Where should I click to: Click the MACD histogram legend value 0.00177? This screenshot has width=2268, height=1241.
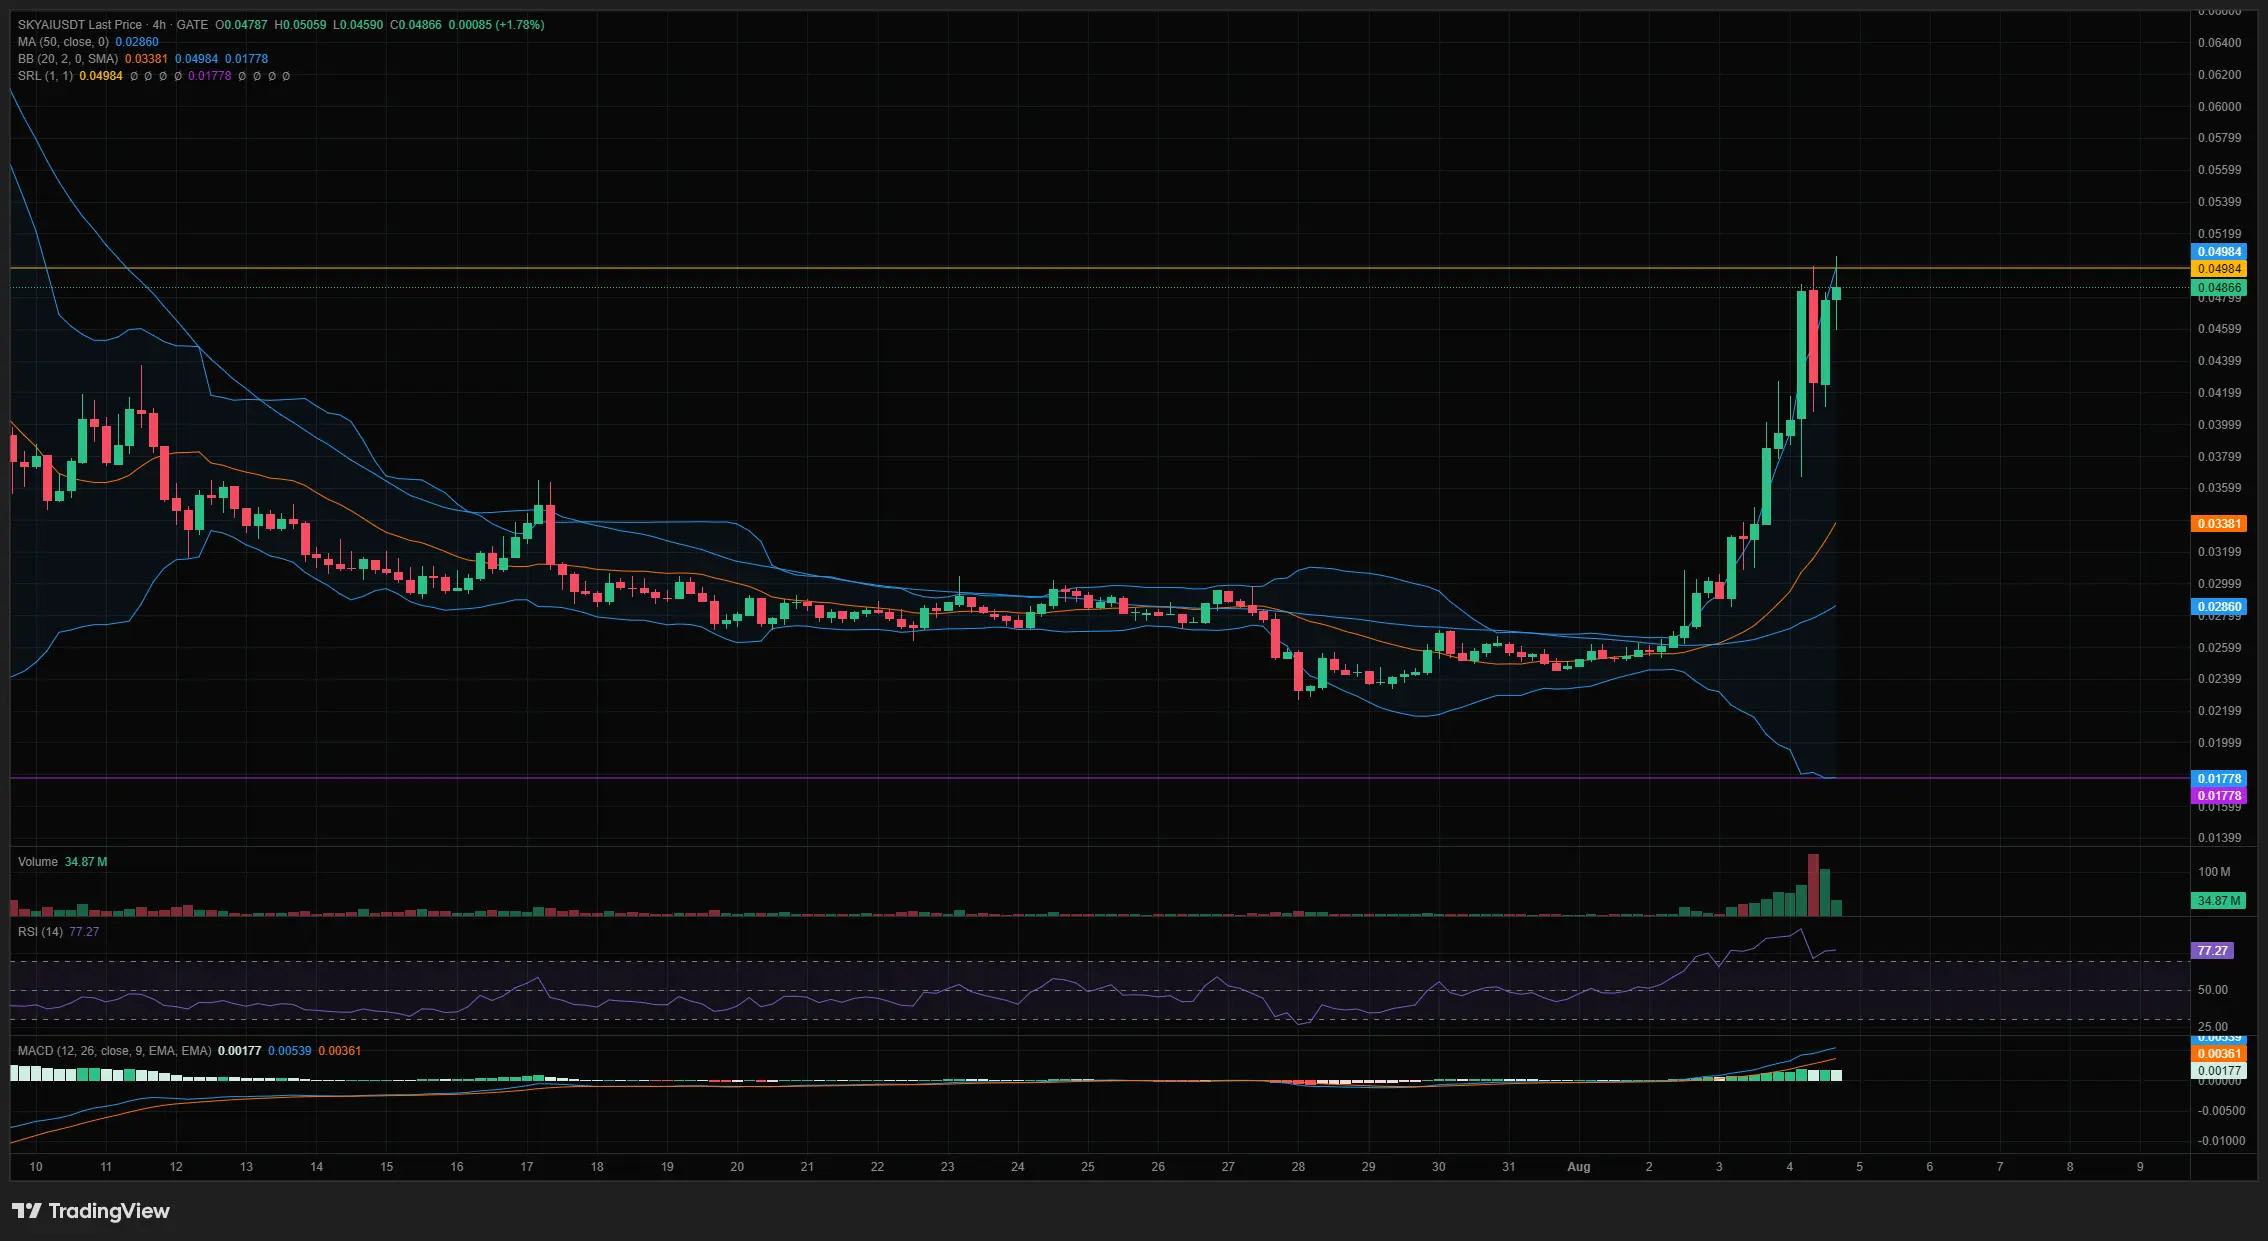coord(240,1051)
